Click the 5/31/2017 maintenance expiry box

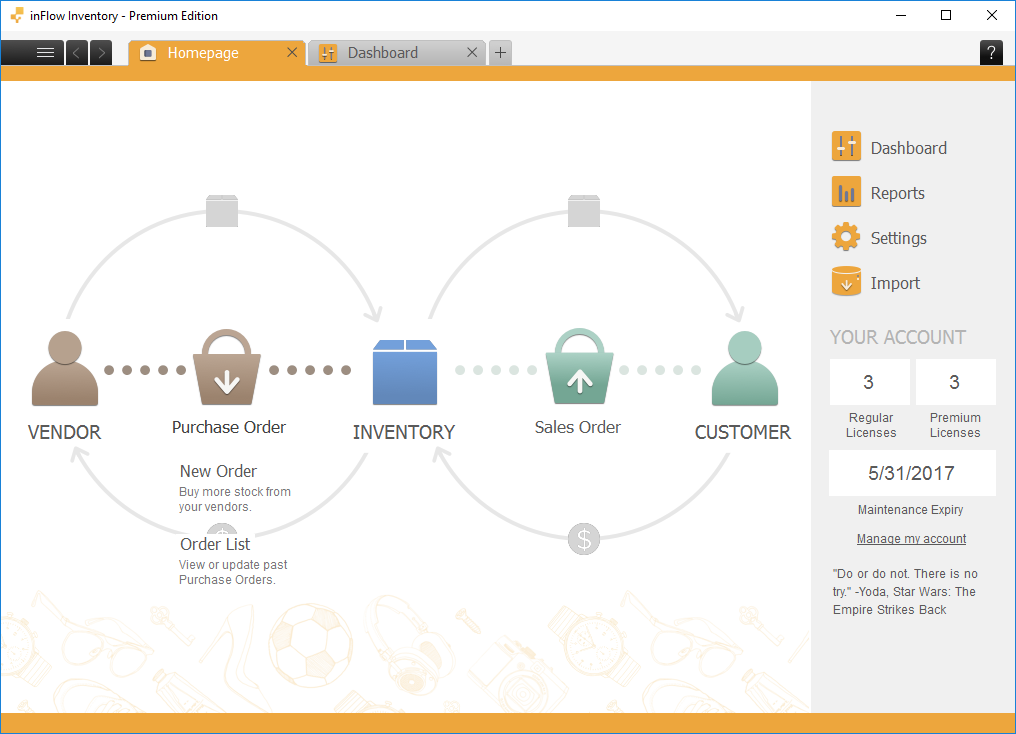pyautogui.click(x=912, y=473)
